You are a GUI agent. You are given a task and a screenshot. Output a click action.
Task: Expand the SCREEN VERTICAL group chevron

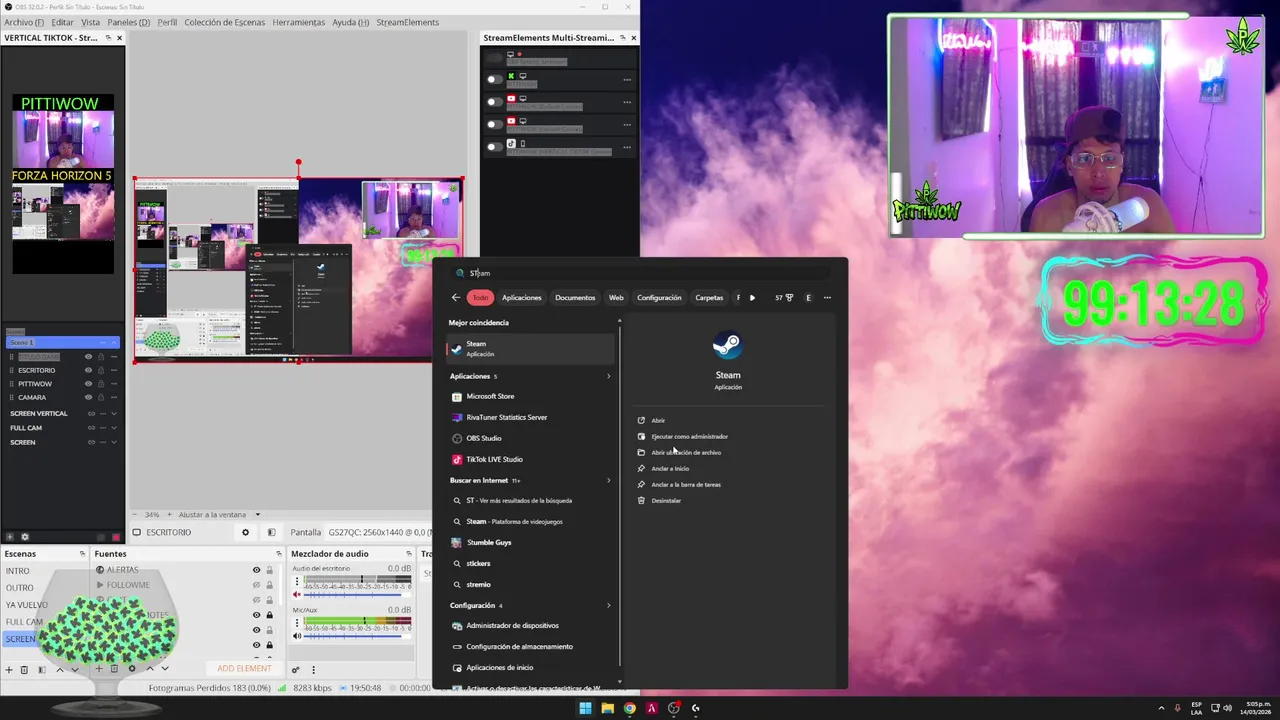[114, 413]
